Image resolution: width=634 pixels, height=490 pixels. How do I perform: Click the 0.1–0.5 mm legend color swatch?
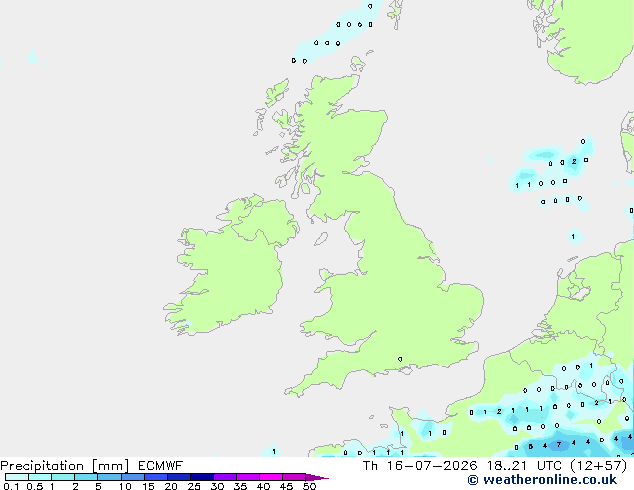click(x=17, y=477)
